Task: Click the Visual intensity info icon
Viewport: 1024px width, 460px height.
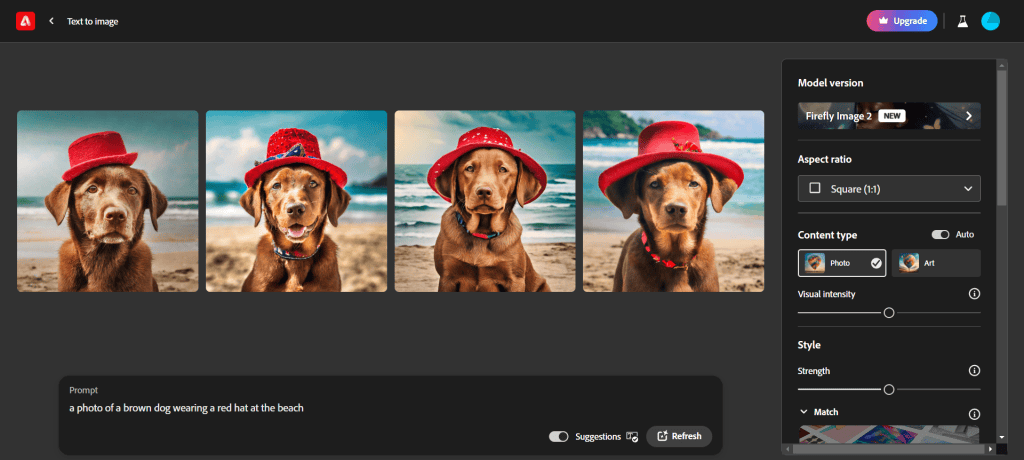Action: pyautogui.click(x=974, y=294)
